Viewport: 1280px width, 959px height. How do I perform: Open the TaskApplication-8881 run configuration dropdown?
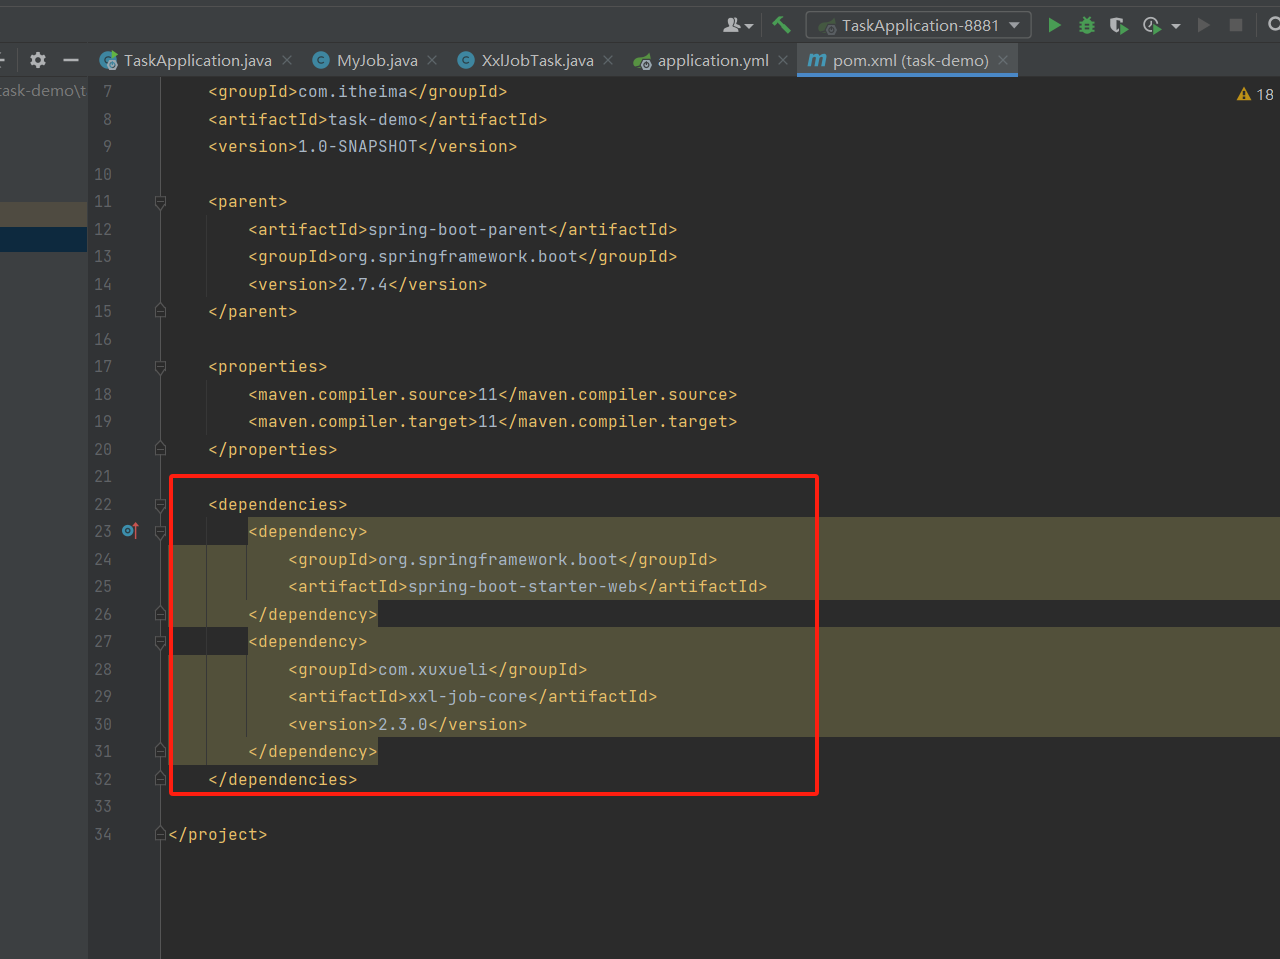point(918,25)
